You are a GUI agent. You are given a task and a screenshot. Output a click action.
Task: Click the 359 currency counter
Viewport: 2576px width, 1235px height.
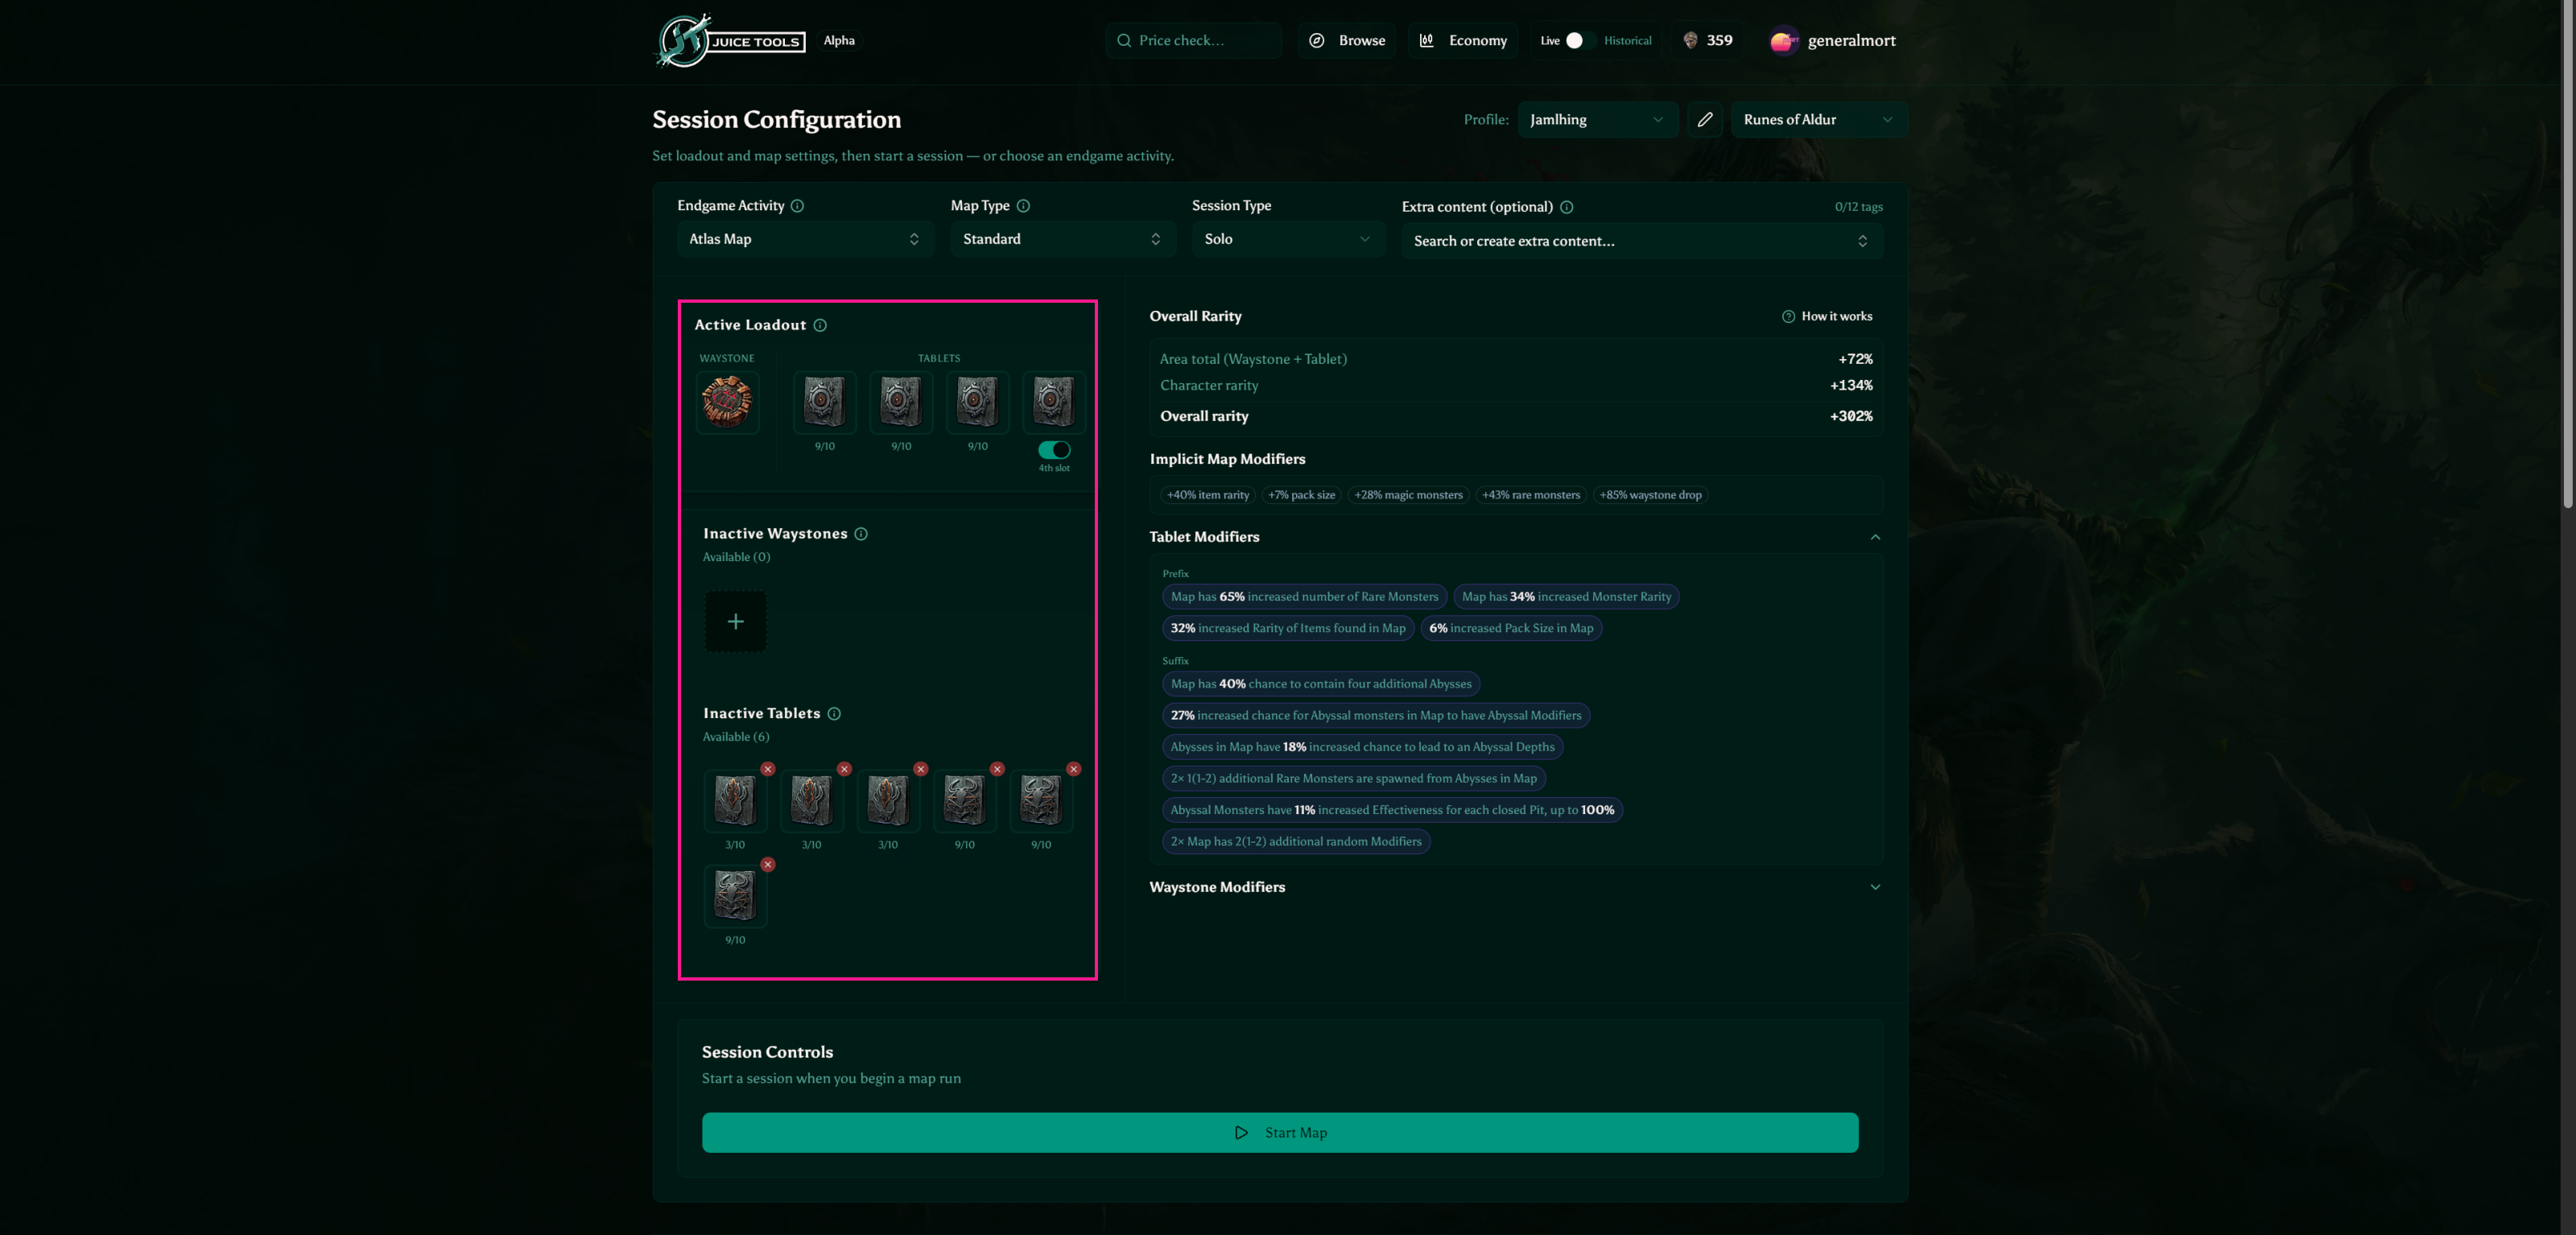1707,41
